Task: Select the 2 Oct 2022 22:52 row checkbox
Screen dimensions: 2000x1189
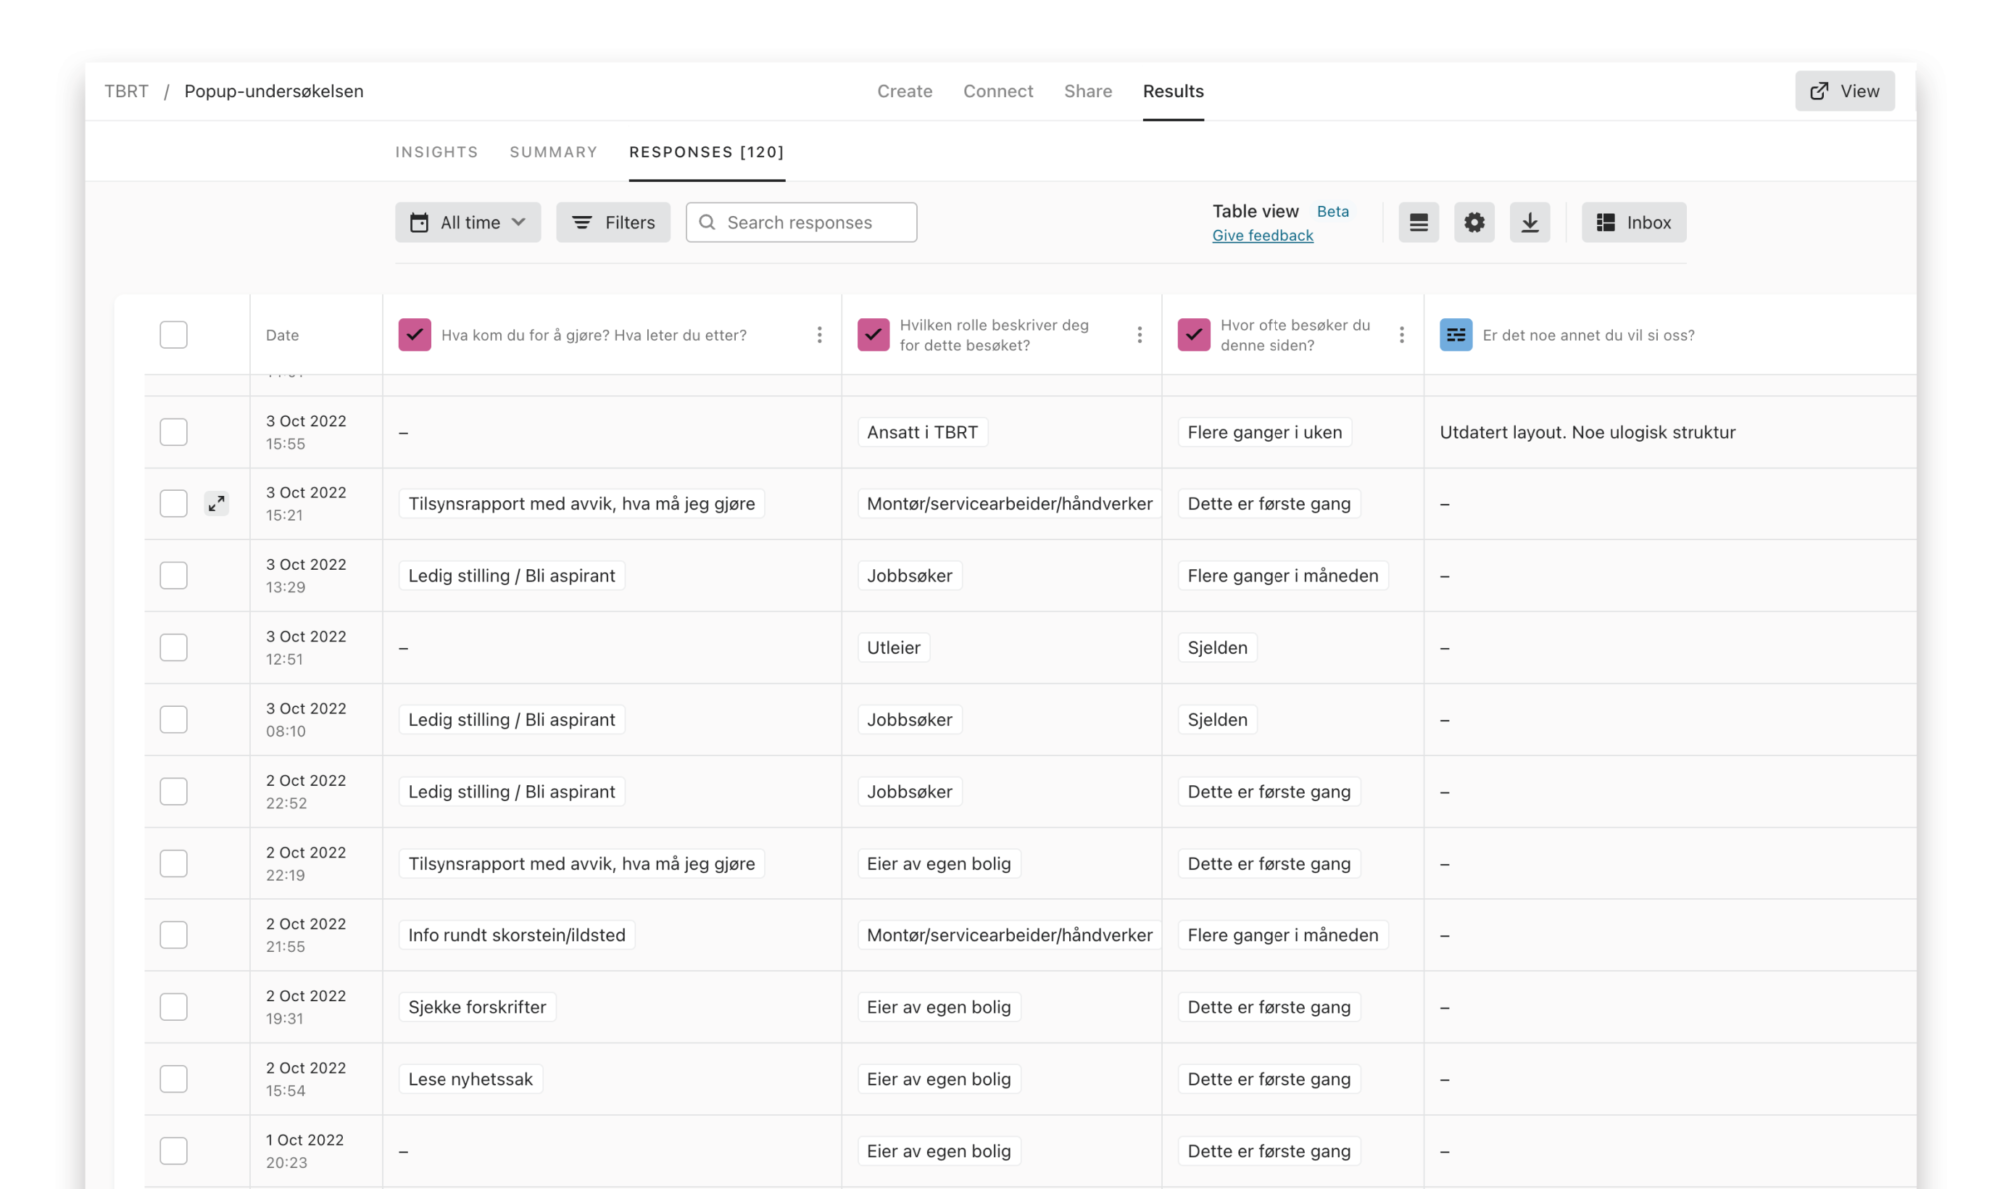Action: pyautogui.click(x=174, y=791)
